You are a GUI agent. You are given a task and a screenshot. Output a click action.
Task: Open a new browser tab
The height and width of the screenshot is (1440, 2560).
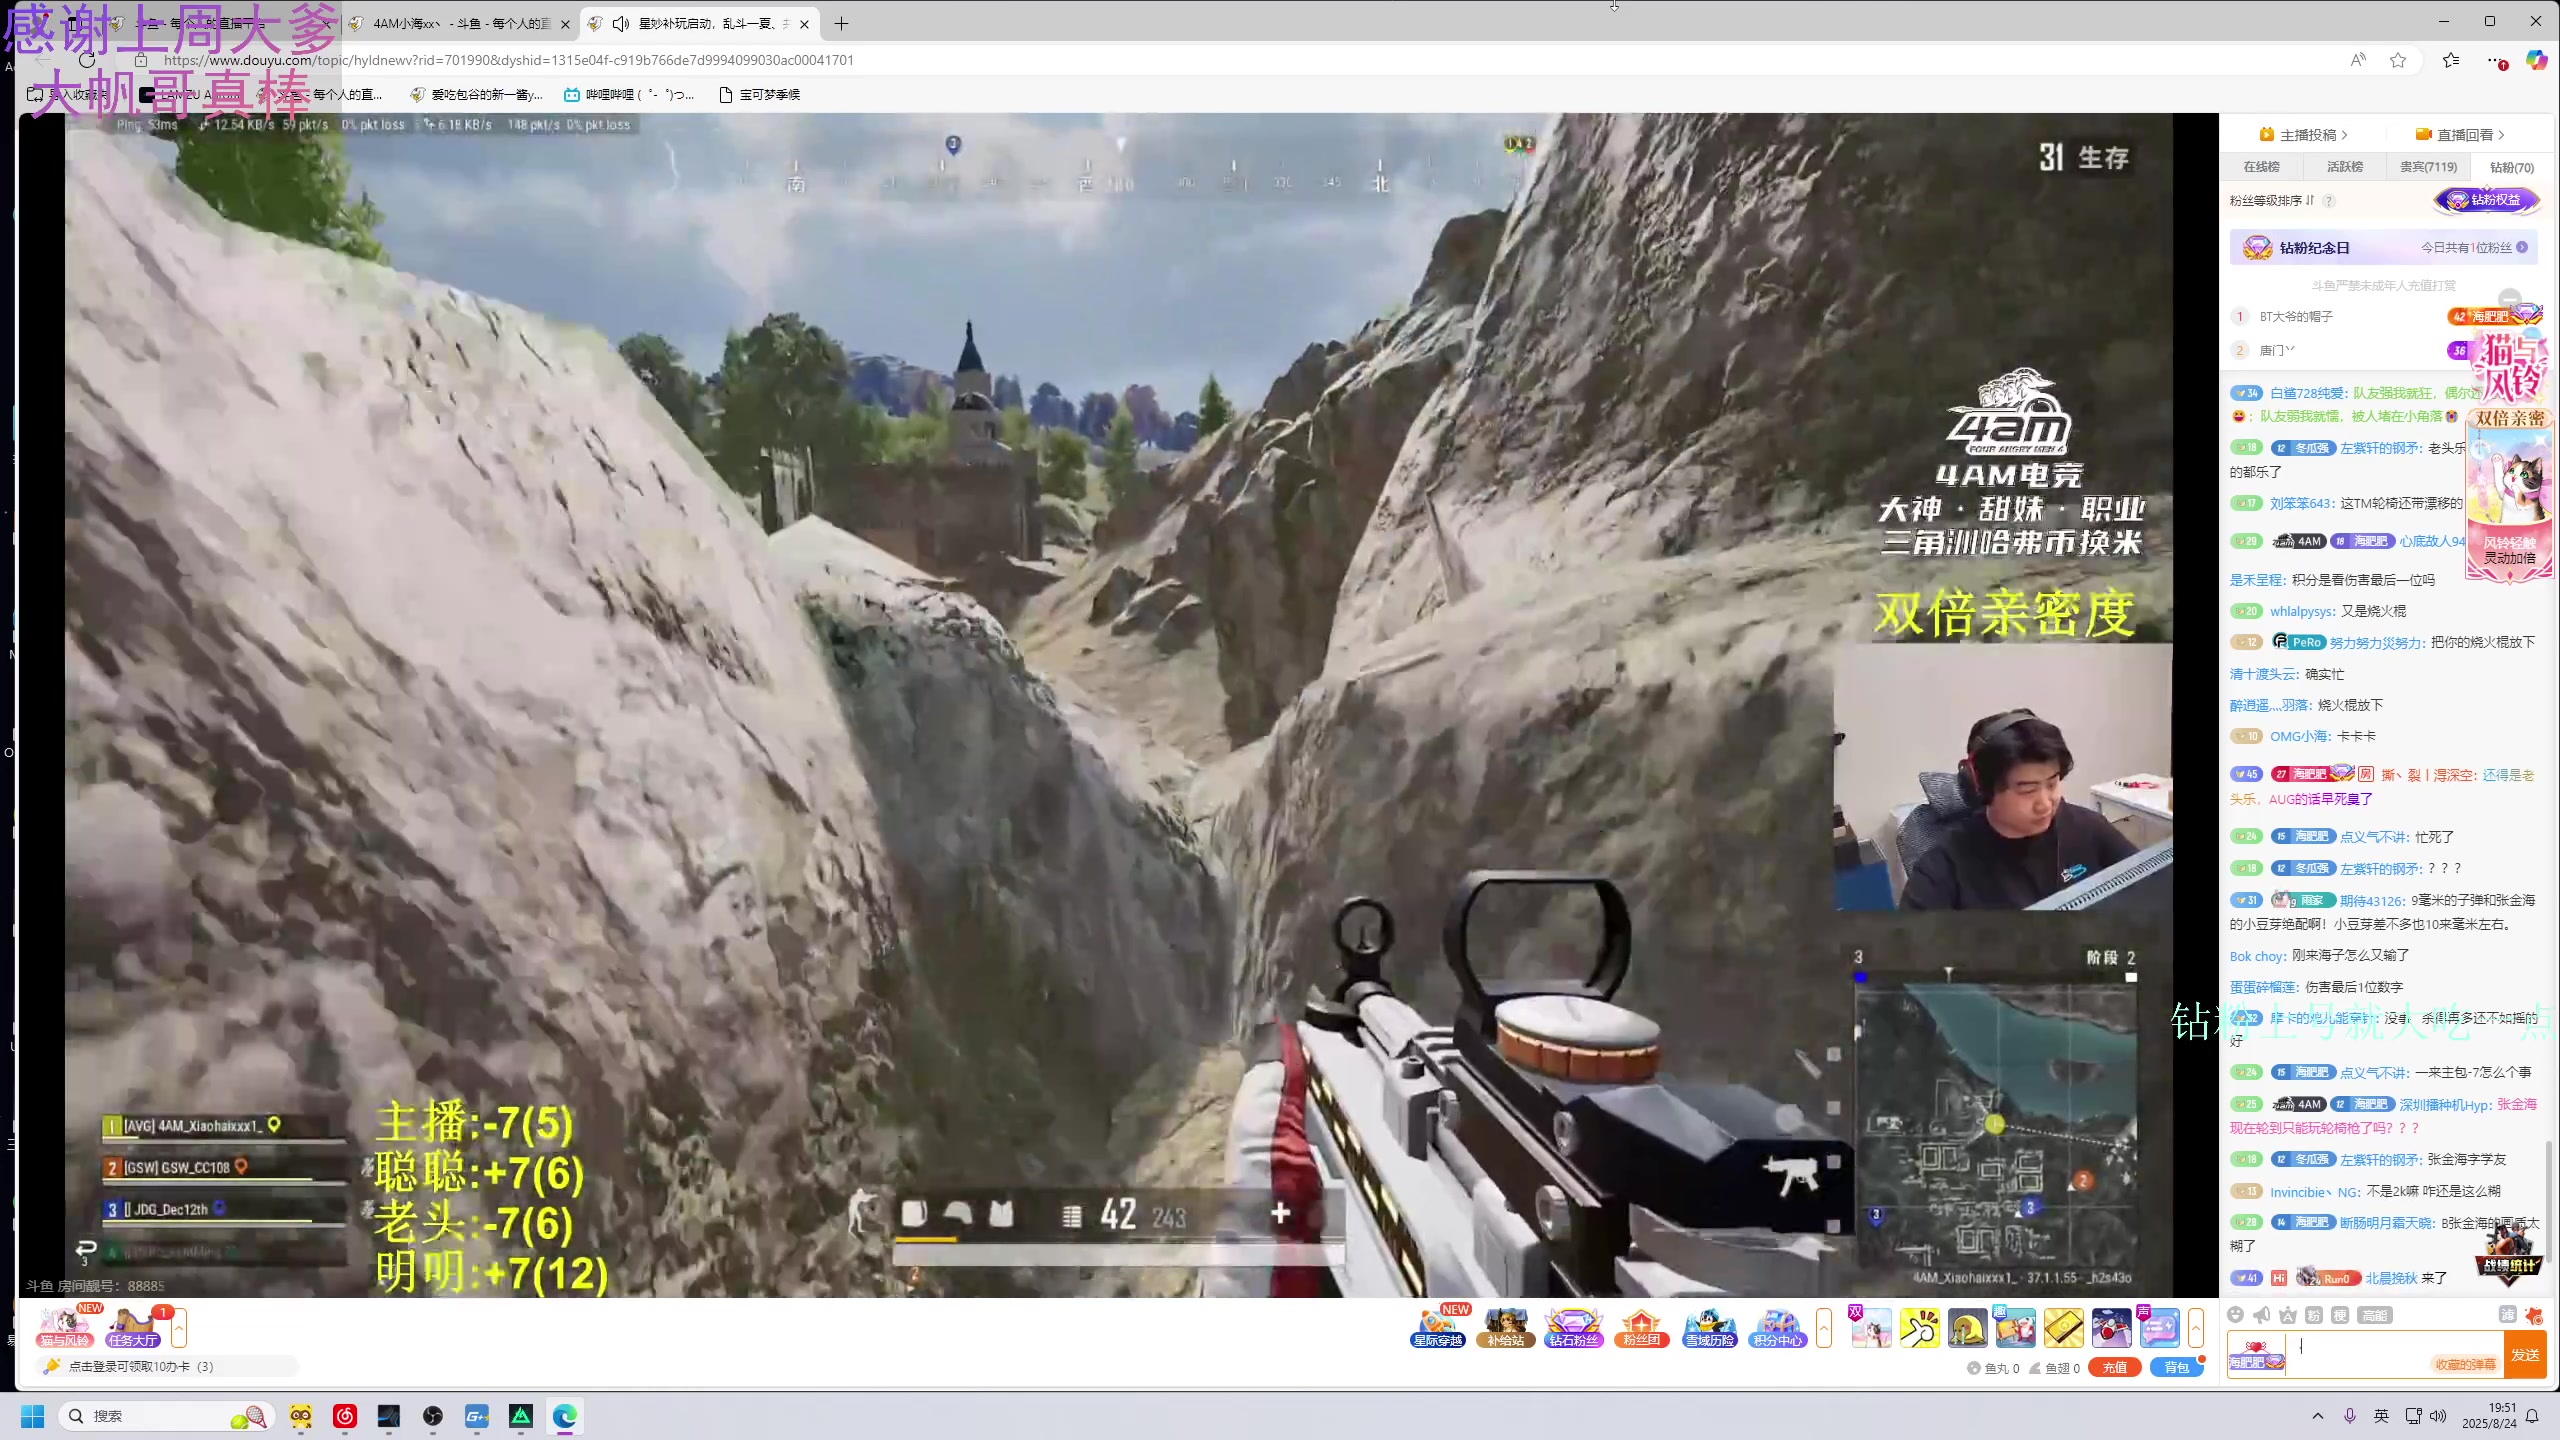841,23
